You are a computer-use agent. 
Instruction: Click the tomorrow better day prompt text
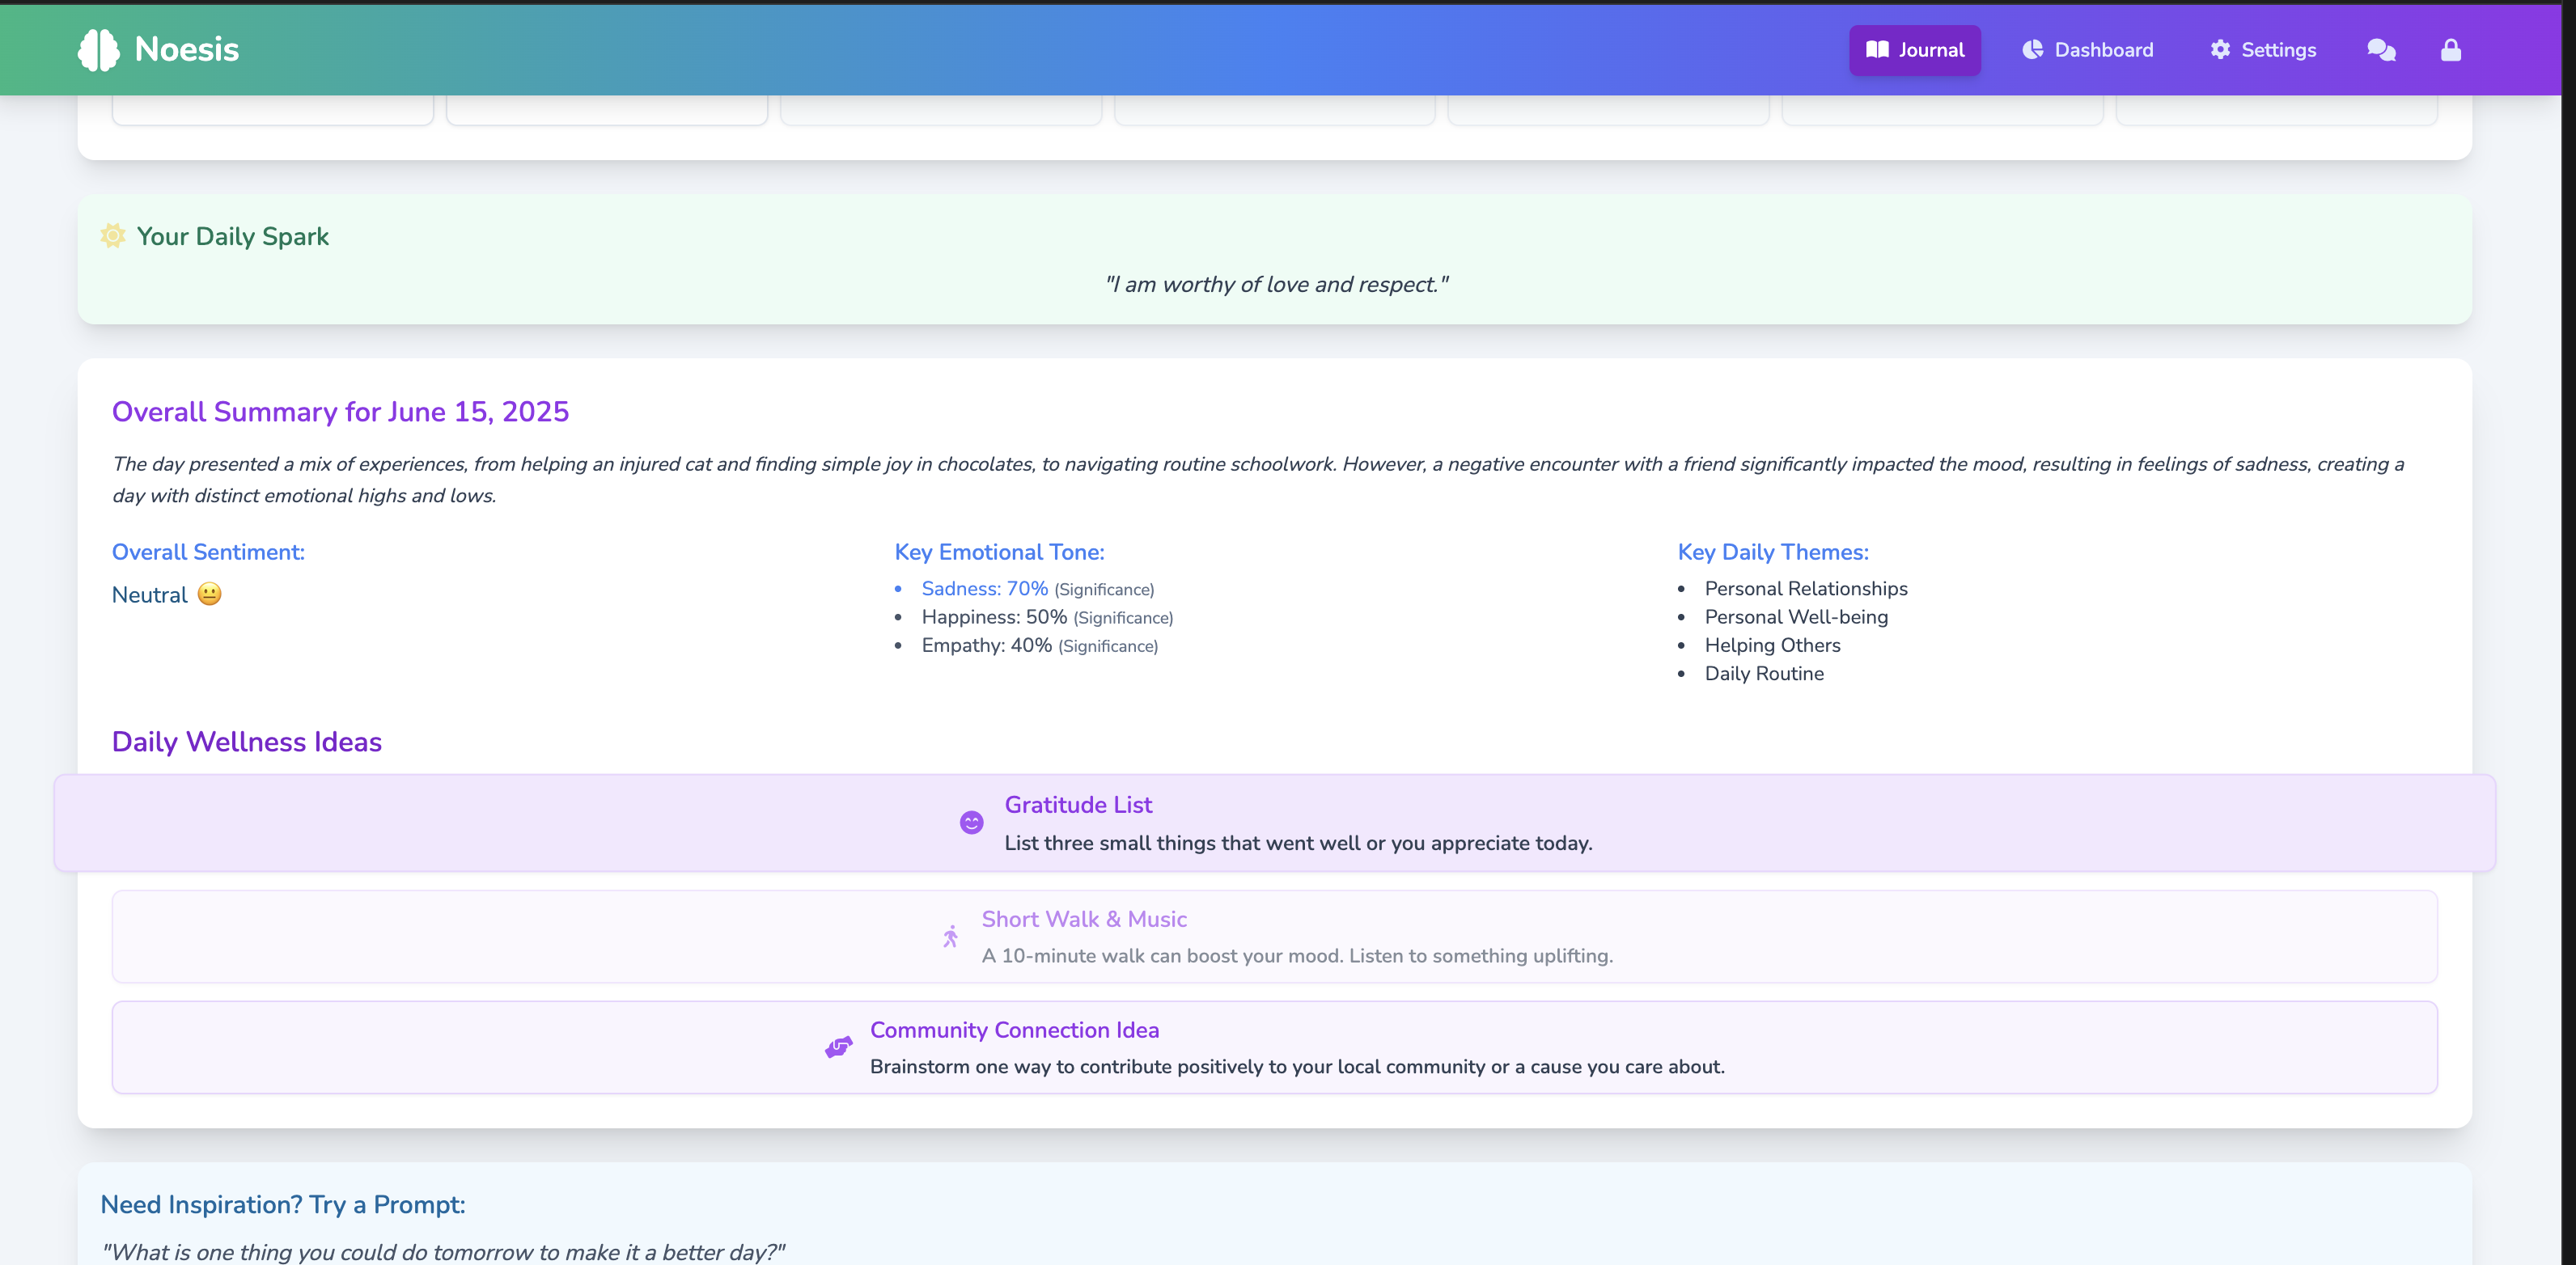click(x=443, y=1251)
